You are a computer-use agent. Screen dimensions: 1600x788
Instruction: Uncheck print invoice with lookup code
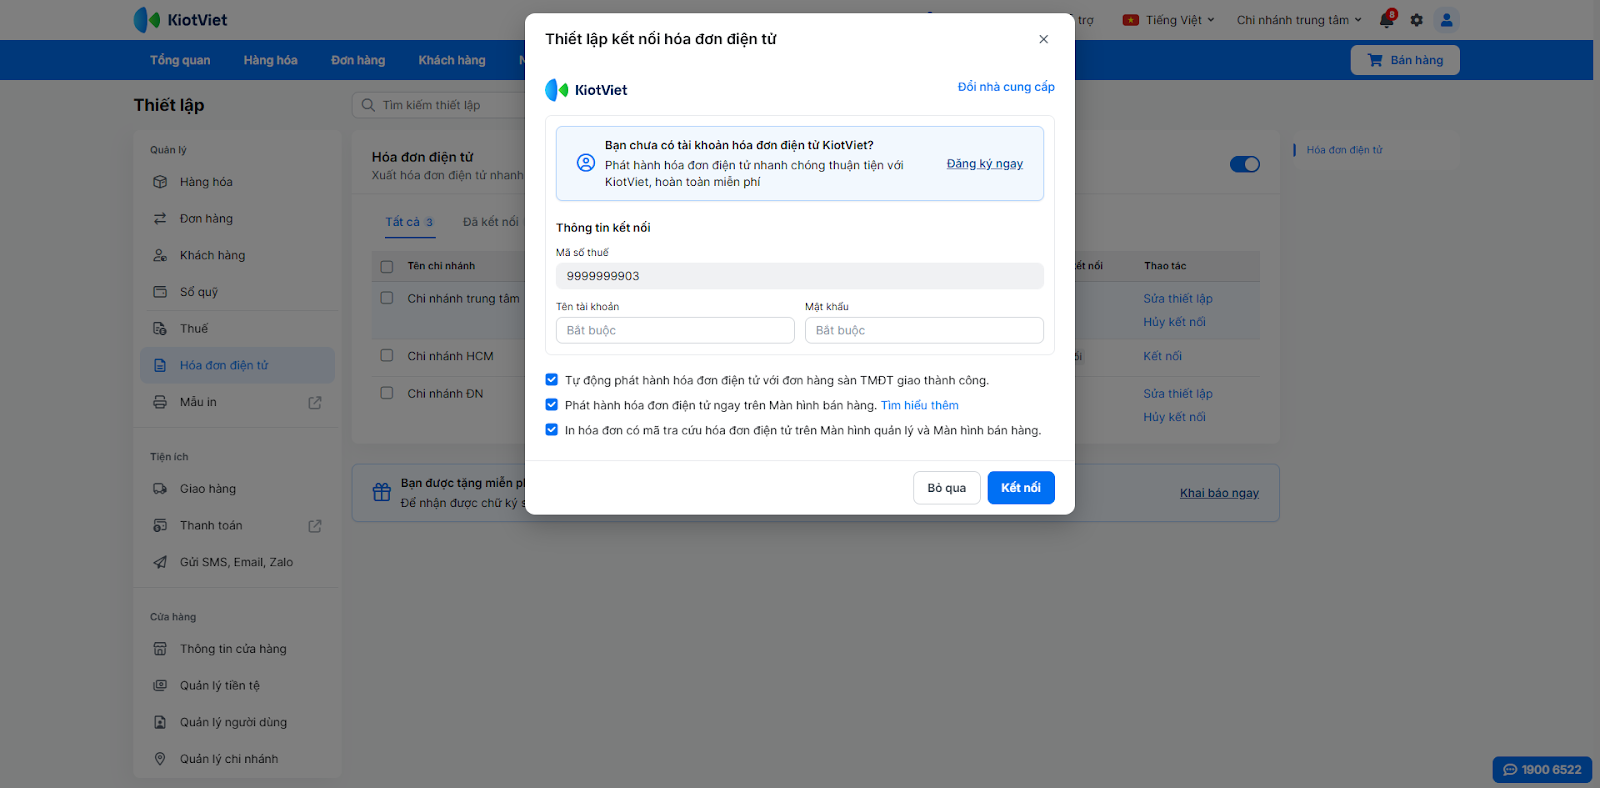click(x=552, y=430)
